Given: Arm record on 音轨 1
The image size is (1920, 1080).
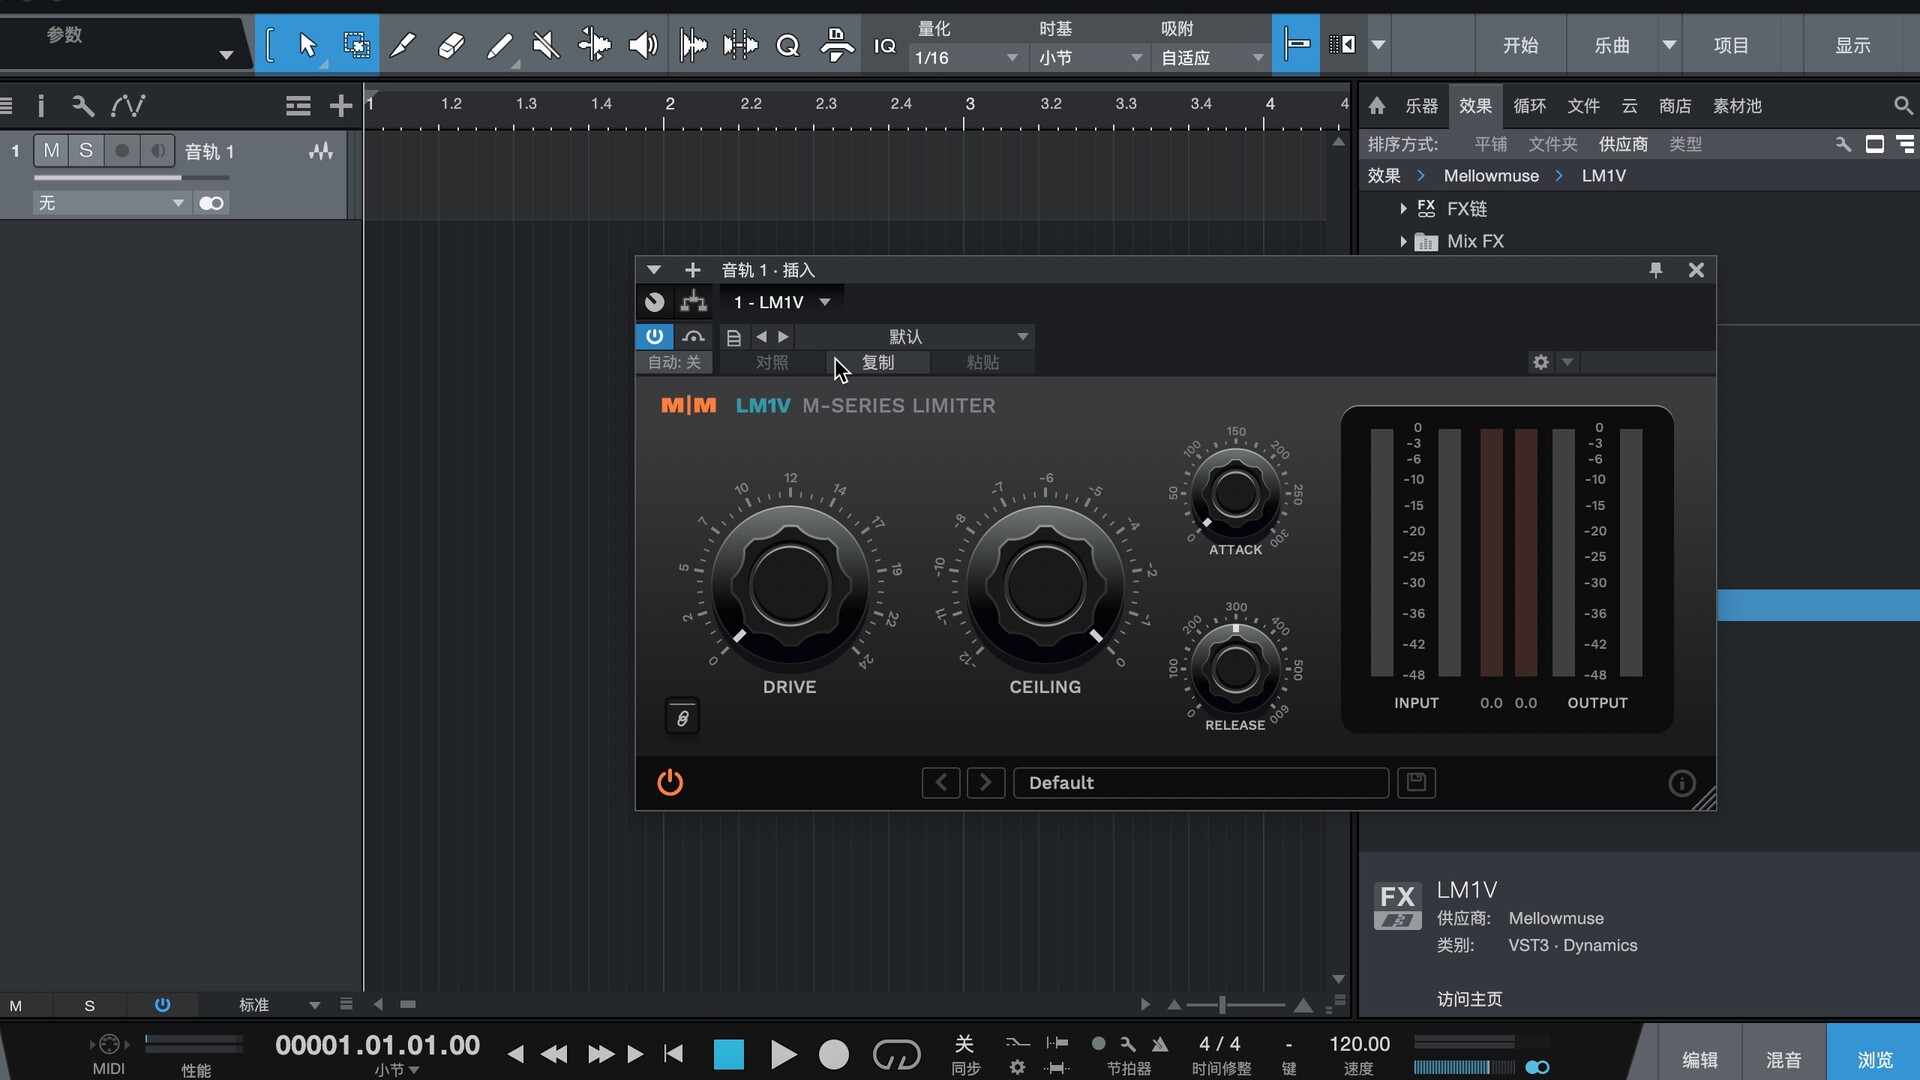Looking at the screenshot, I should click(122, 150).
